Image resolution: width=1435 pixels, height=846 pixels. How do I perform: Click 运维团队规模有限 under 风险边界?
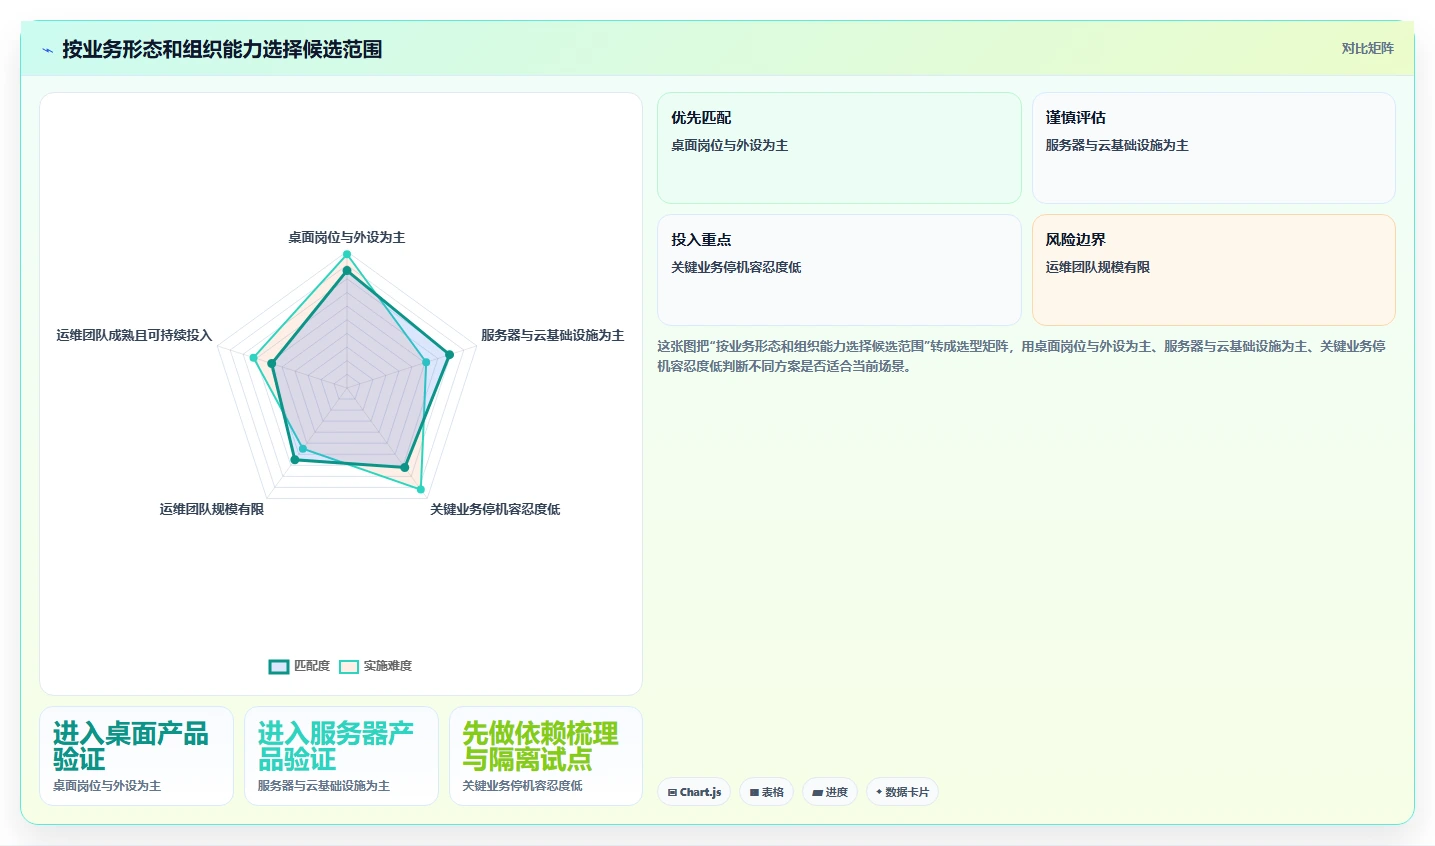click(1098, 267)
